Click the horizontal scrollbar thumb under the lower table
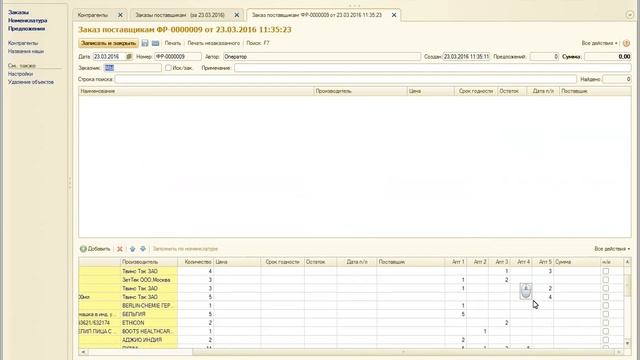 click(x=403, y=351)
